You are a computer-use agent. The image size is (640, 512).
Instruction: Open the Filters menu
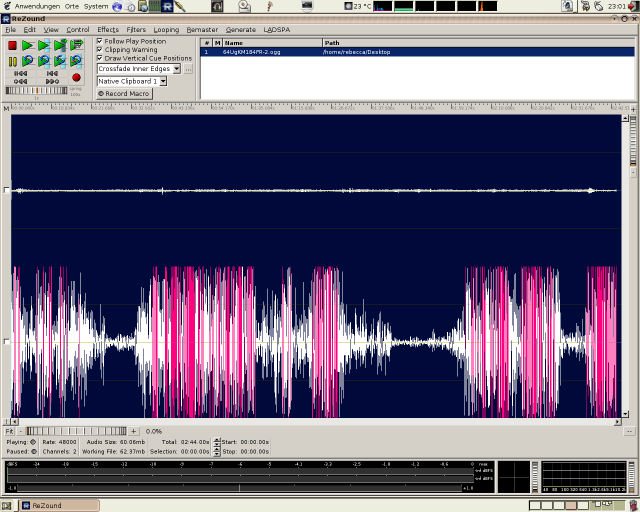(x=136, y=29)
